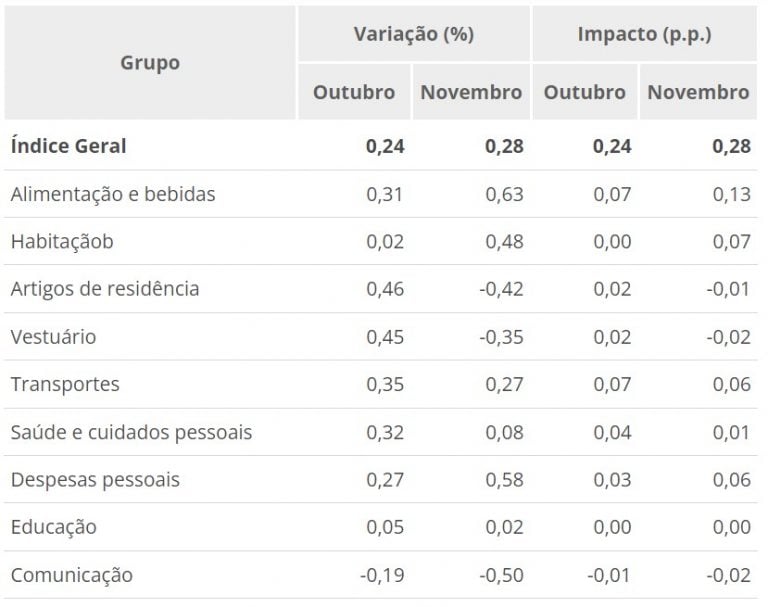
Task: Click Novembro header under Variação
Action: click(471, 92)
